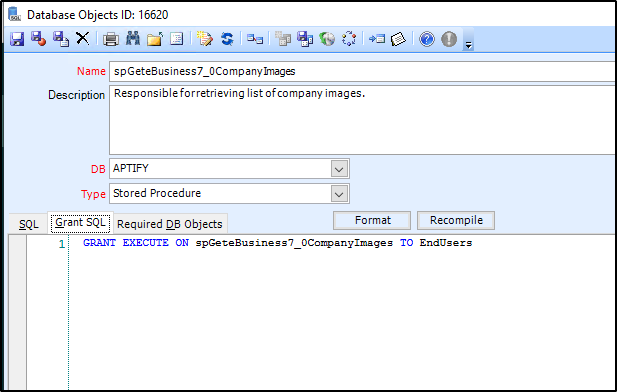Click the gray exclamation mark icon

(449, 39)
